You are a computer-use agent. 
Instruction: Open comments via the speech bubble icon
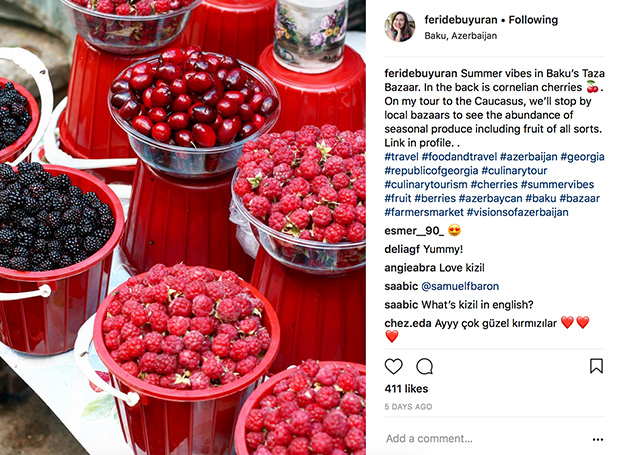(x=425, y=366)
